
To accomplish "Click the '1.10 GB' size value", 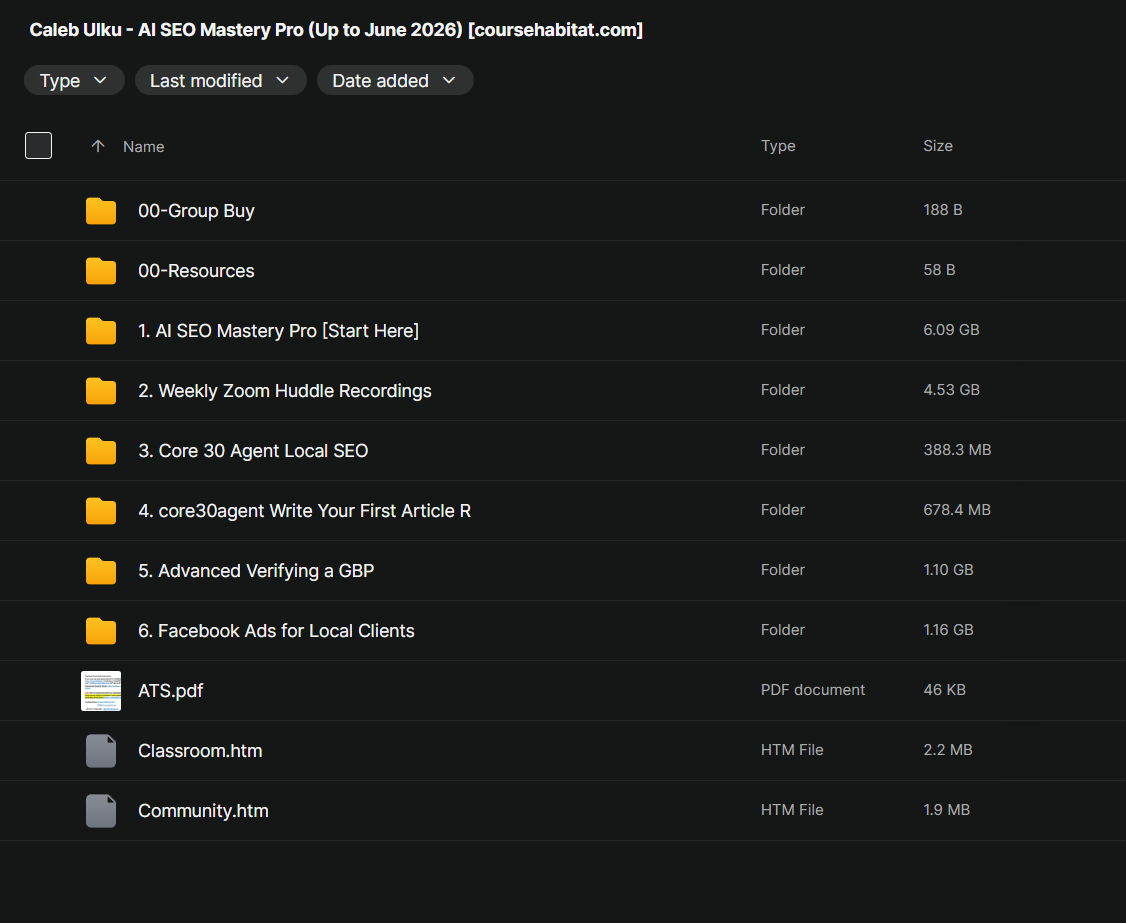I will point(948,570).
